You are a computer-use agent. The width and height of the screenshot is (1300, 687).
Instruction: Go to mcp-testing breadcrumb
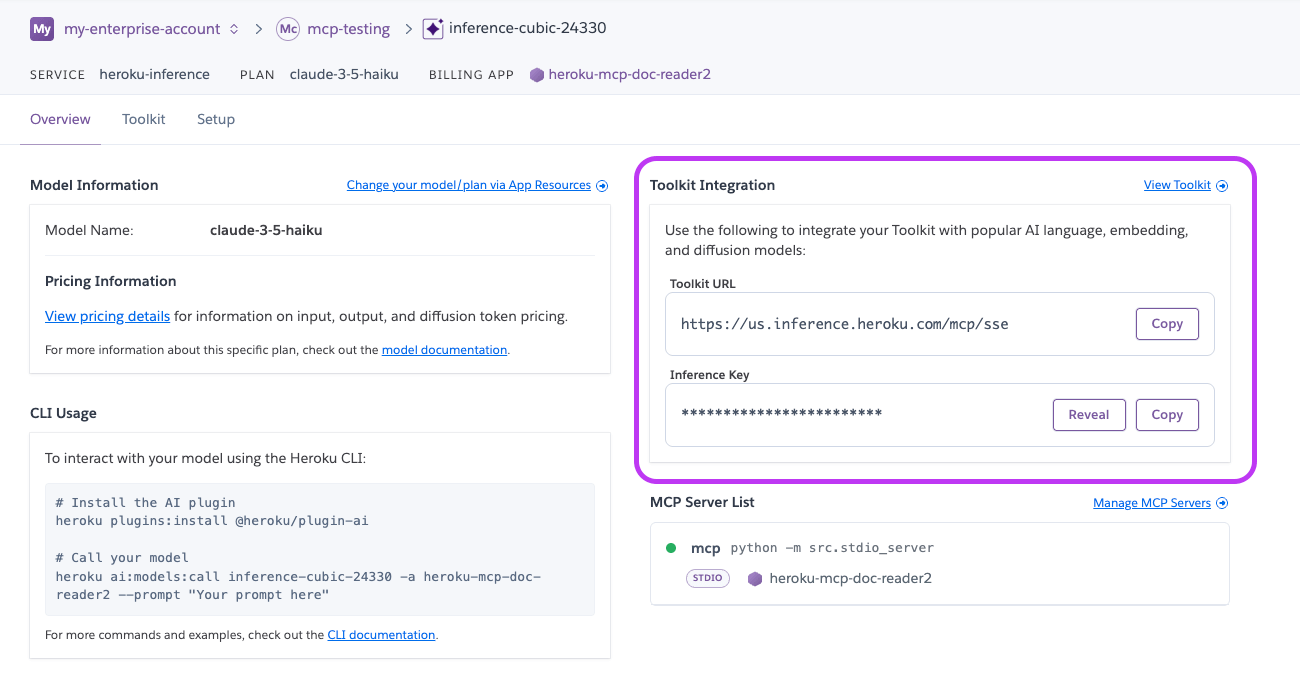tap(349, 29)
